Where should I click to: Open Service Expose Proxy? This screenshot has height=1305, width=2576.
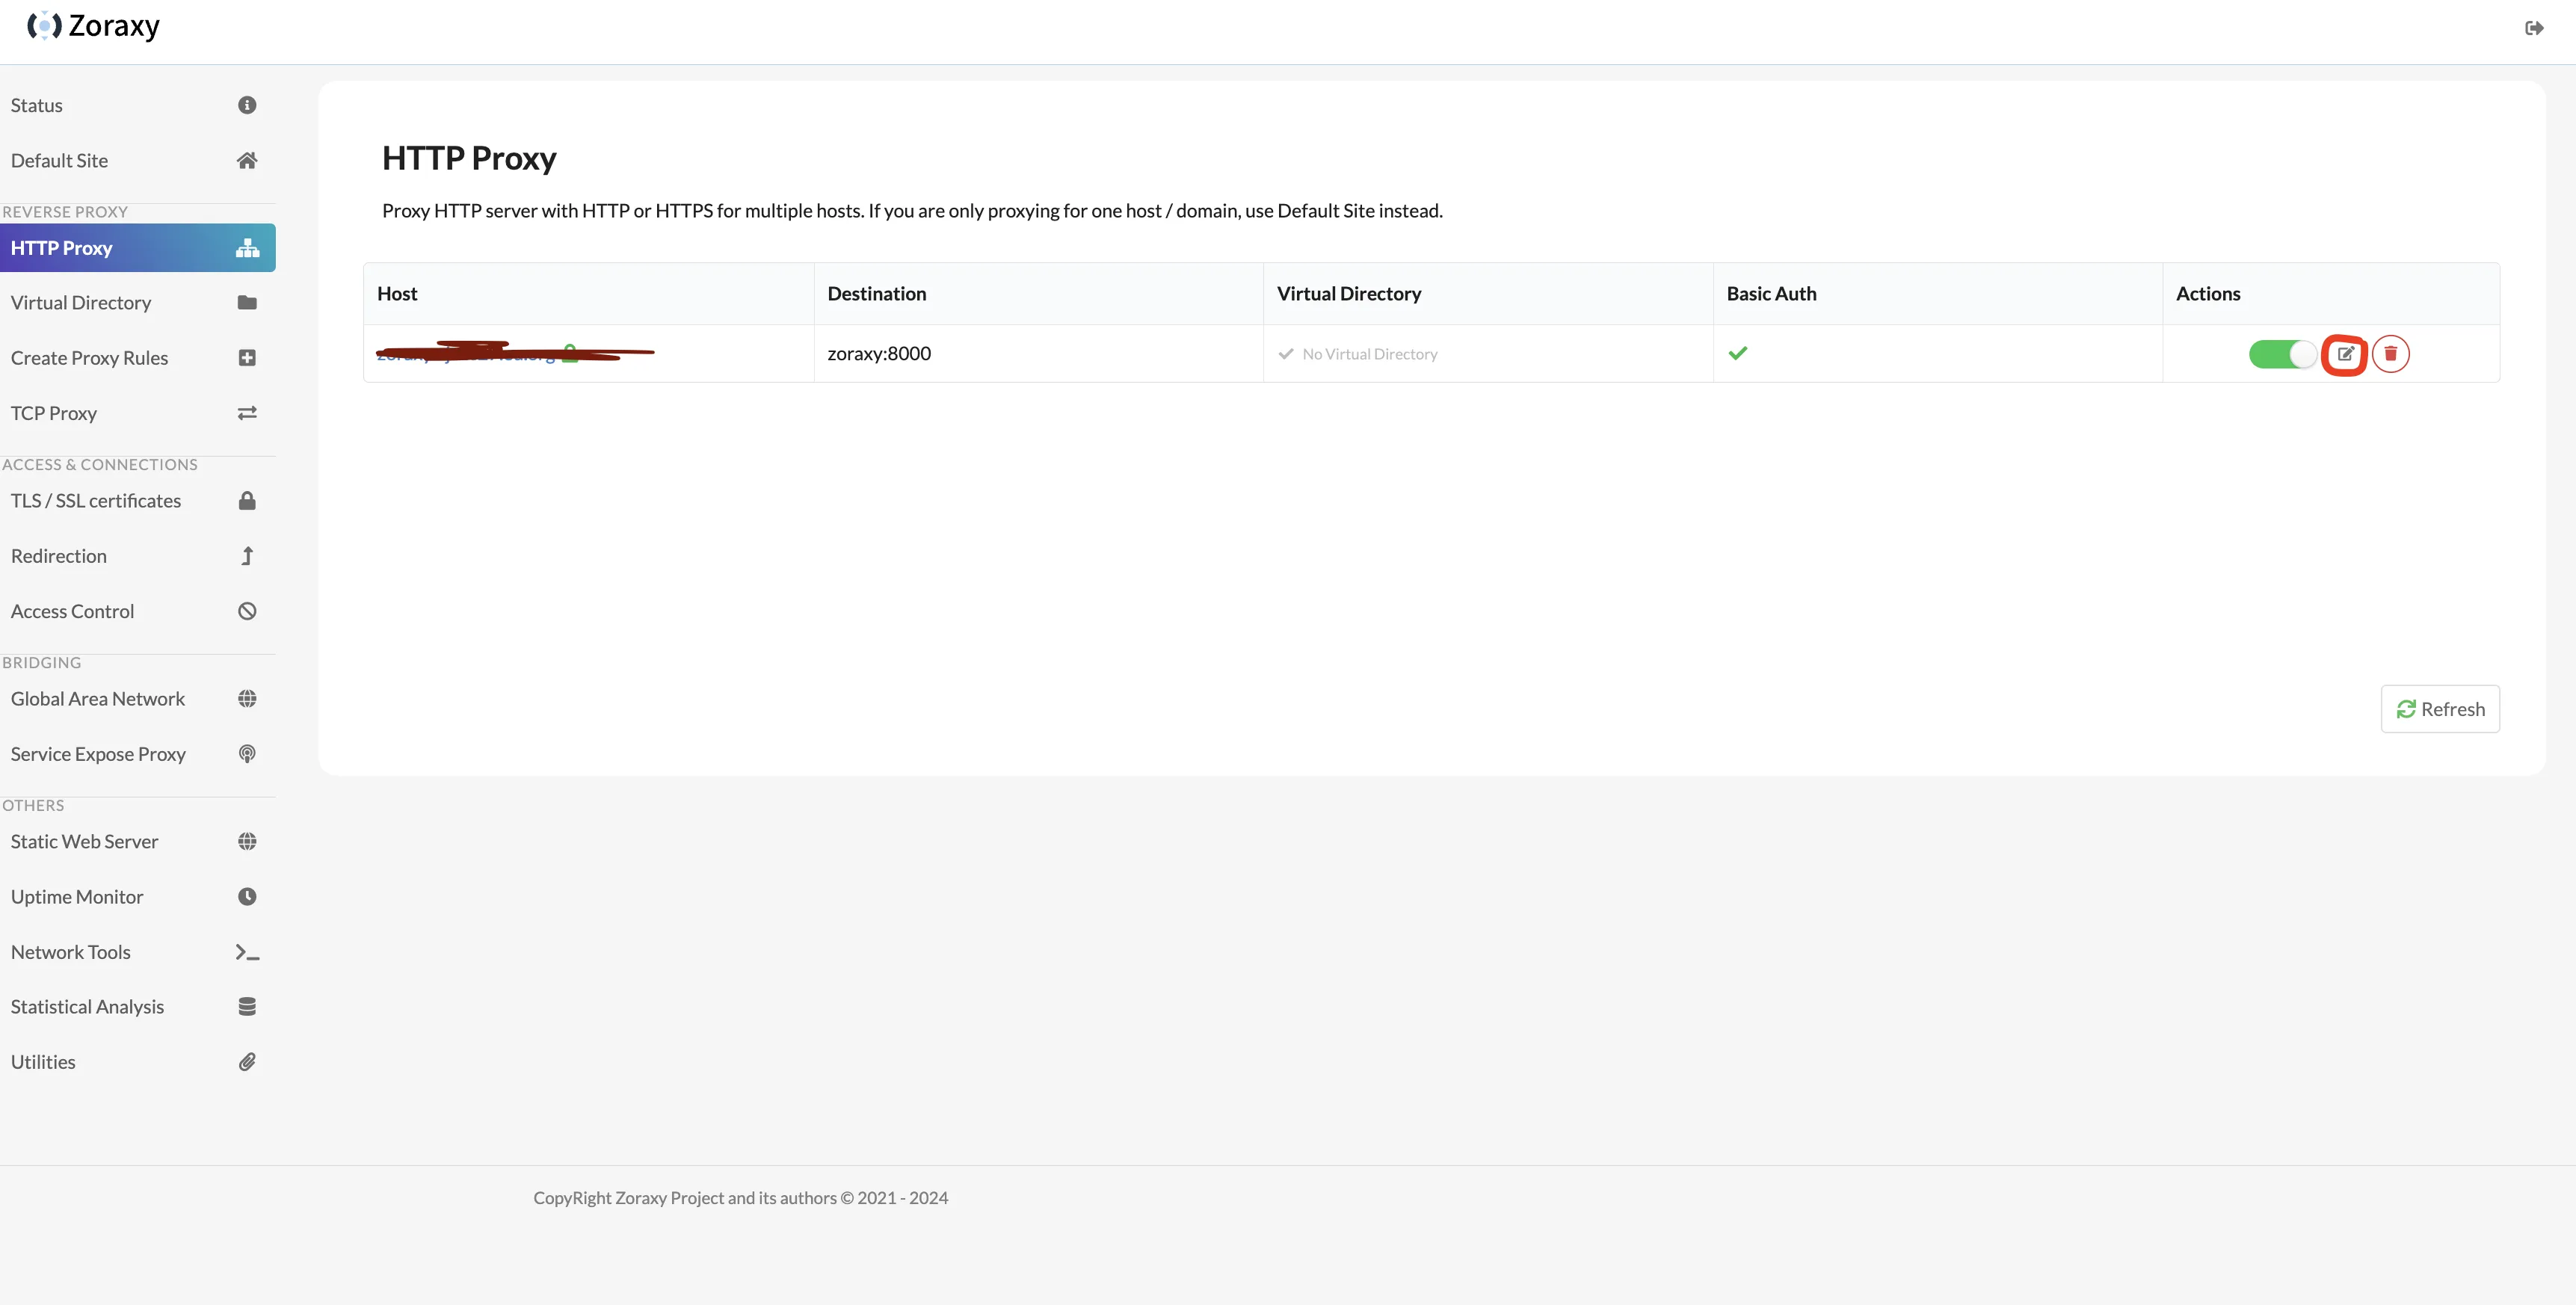(138, 754)
